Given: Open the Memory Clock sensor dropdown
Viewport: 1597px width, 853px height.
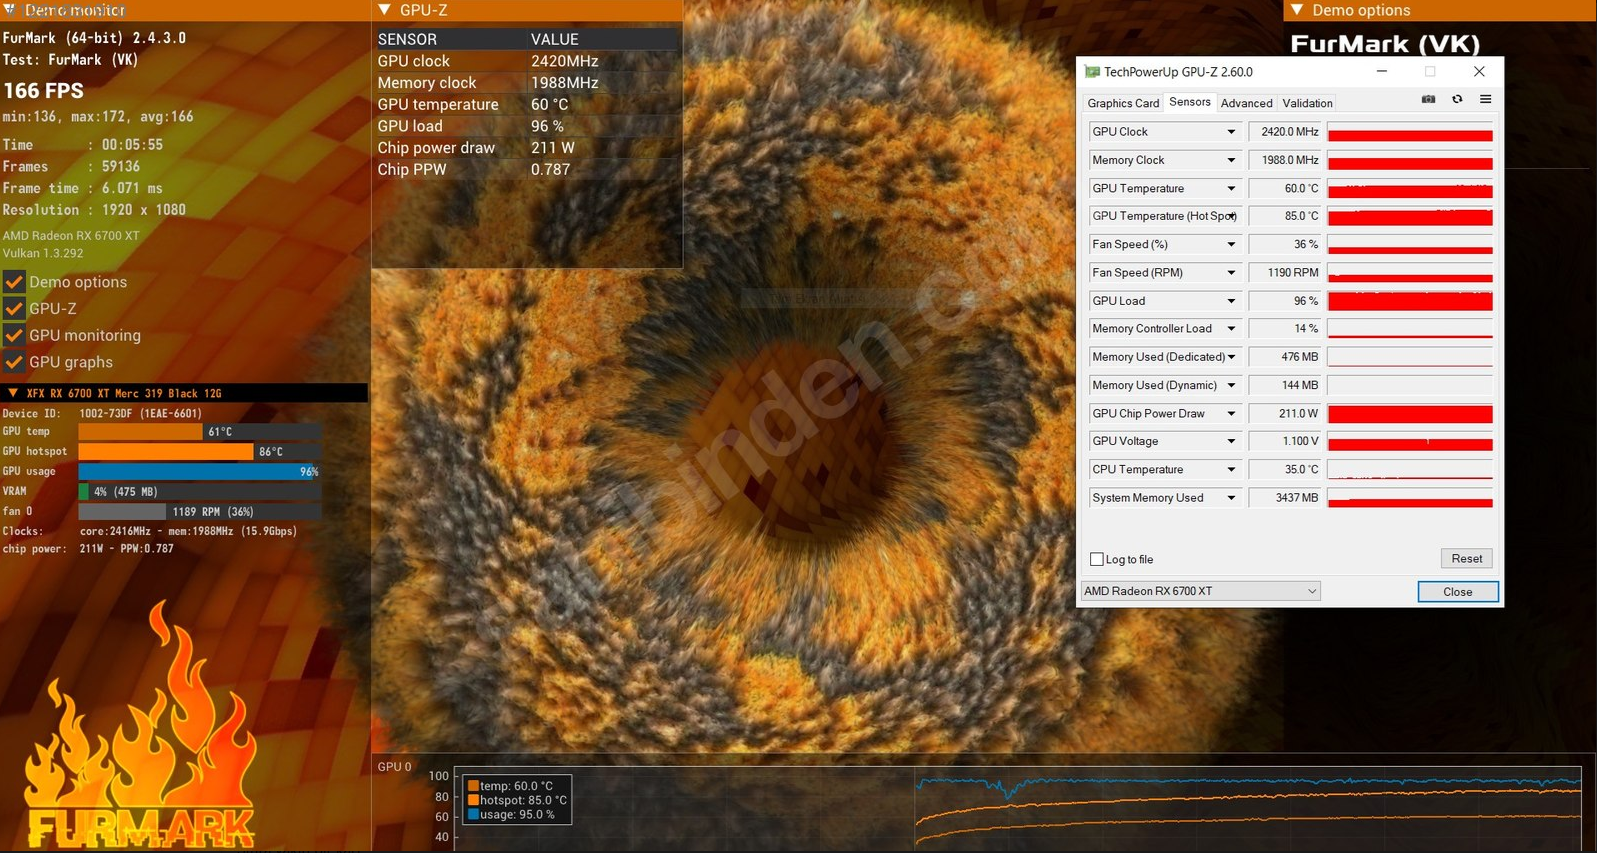Looking at the screenshot, I should pos(1231,160).
